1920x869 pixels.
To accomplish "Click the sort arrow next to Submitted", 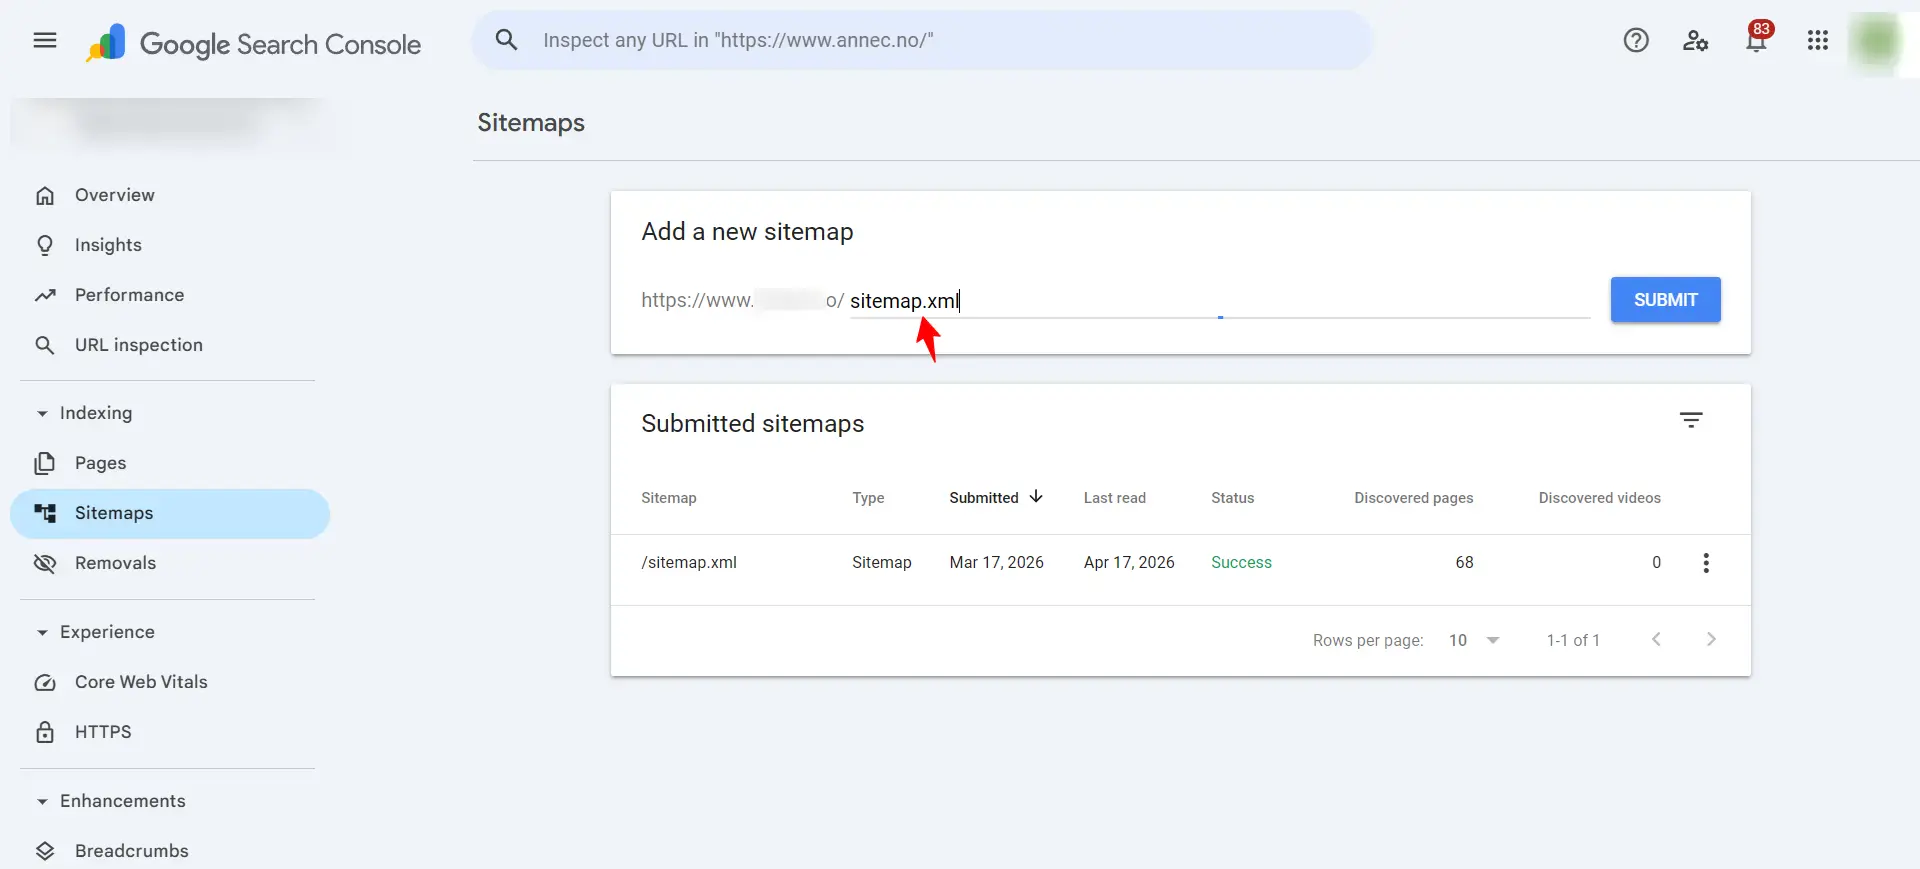I will (x=1036, y=496).
